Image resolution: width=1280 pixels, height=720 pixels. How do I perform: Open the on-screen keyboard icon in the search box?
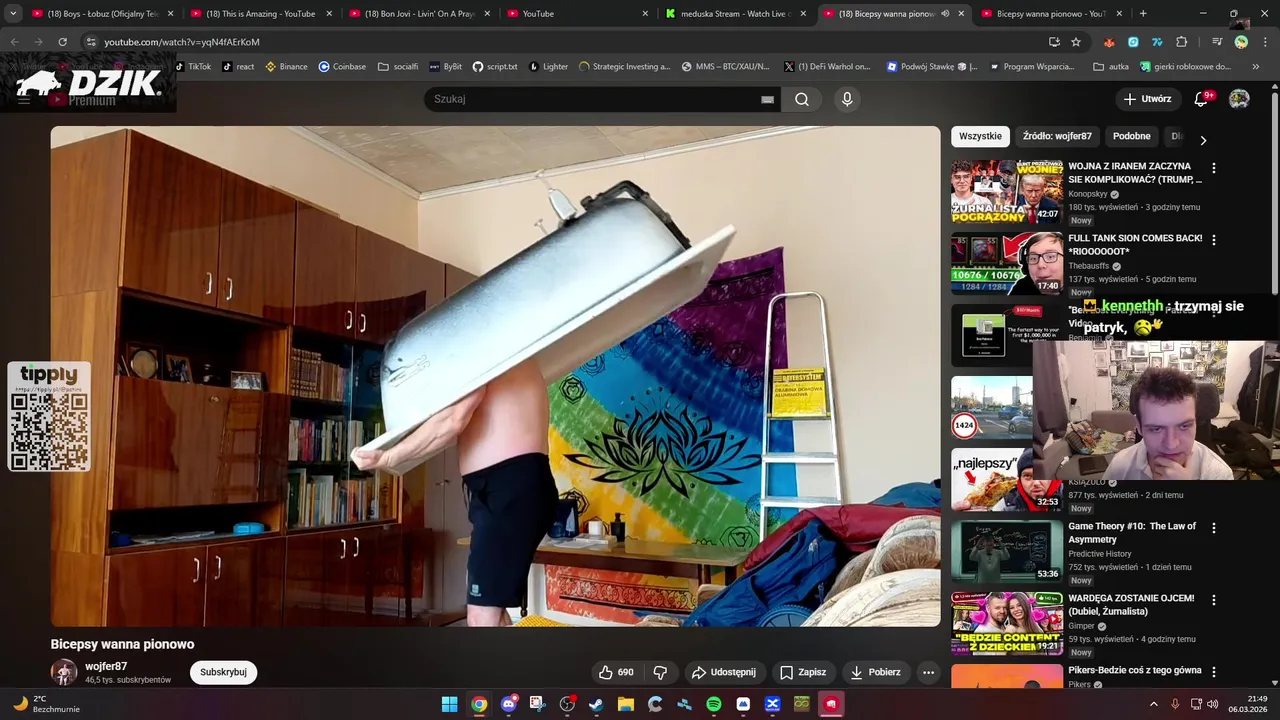pyautogui.click(x=767, y=99)
